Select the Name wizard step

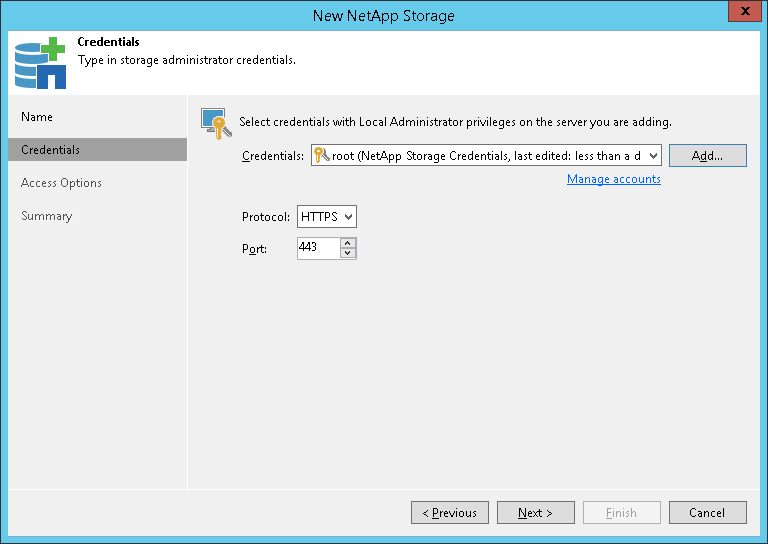(x=37, y=117)
